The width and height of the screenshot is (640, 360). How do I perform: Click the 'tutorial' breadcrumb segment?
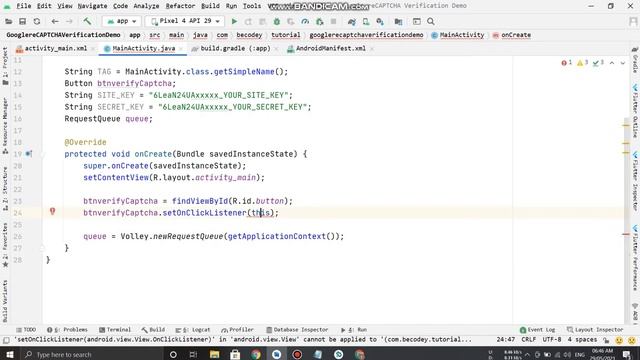(x=286, y=35)
